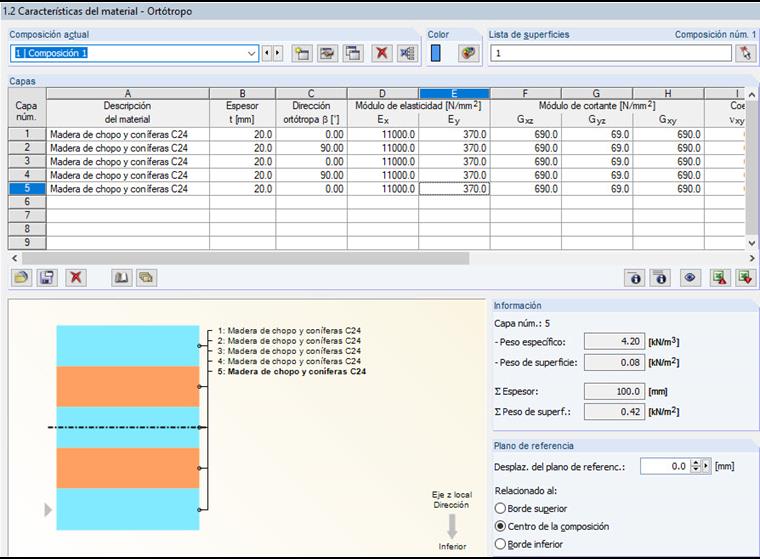
Task: Click the delete composition red X icon
Action: point(381,53)
